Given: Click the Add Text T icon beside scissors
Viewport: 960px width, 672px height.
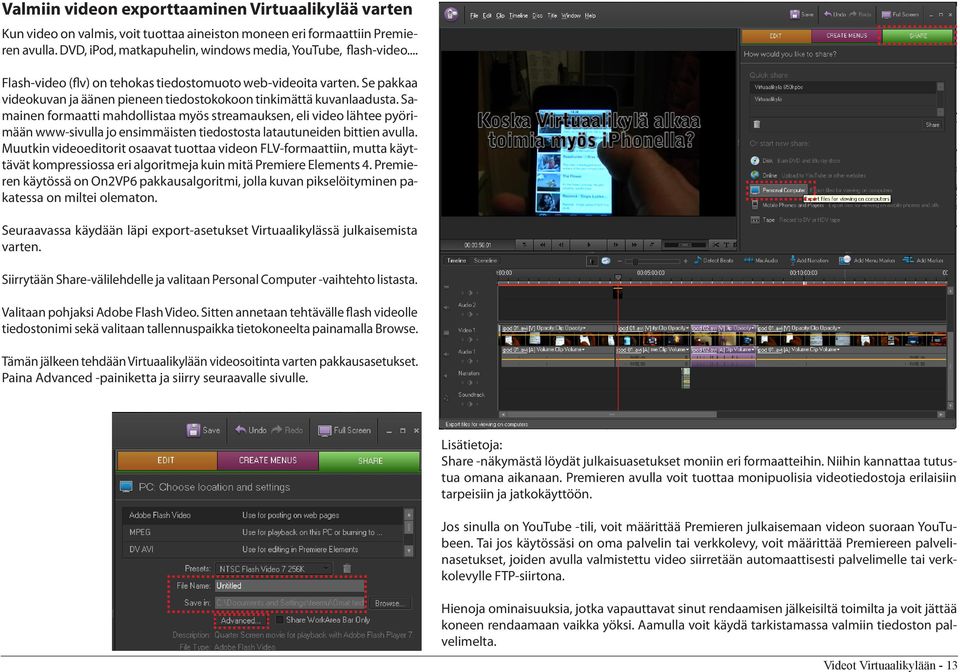Looking at the screenshot, I should click(726, 244).
